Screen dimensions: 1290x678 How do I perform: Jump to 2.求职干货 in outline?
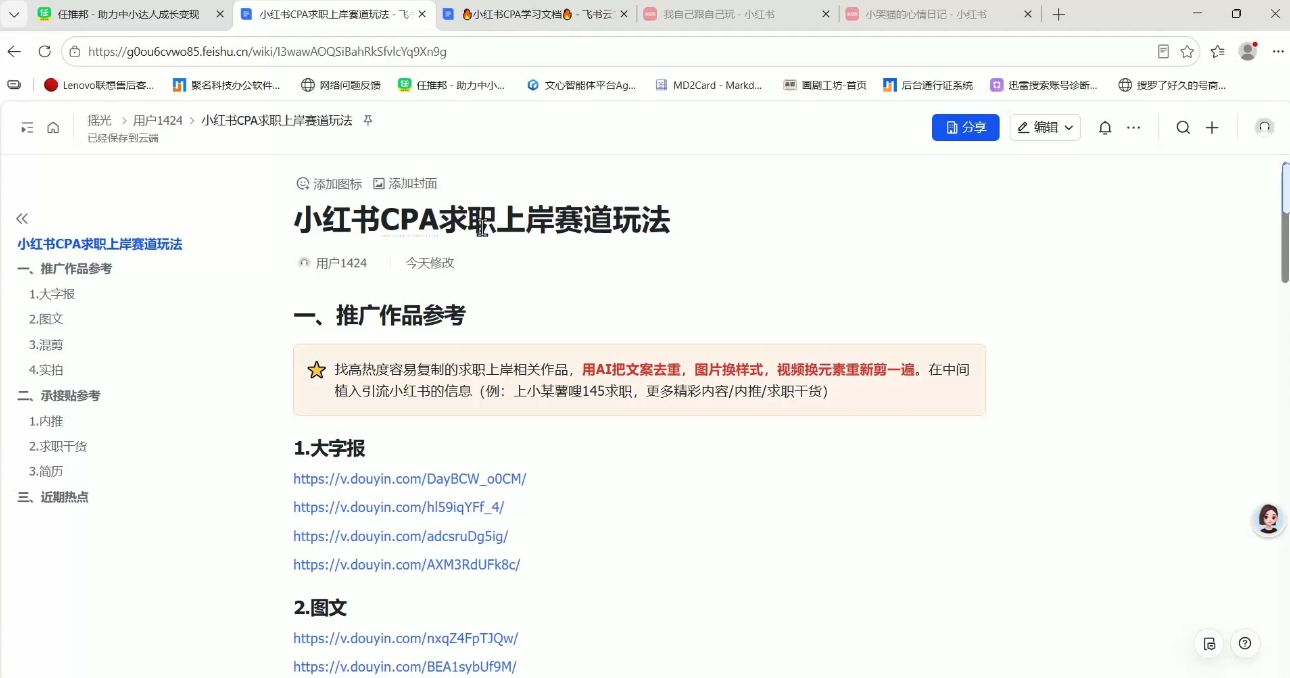[x=58, y=446]
